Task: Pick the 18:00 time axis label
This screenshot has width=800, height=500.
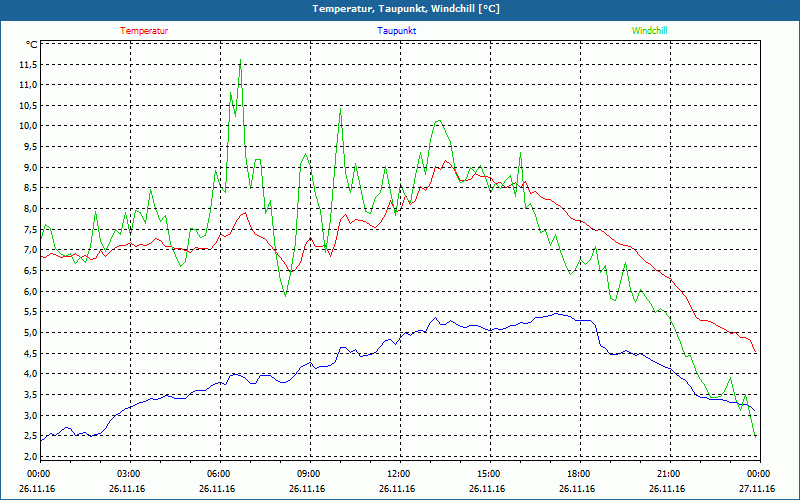Action: 578,474
